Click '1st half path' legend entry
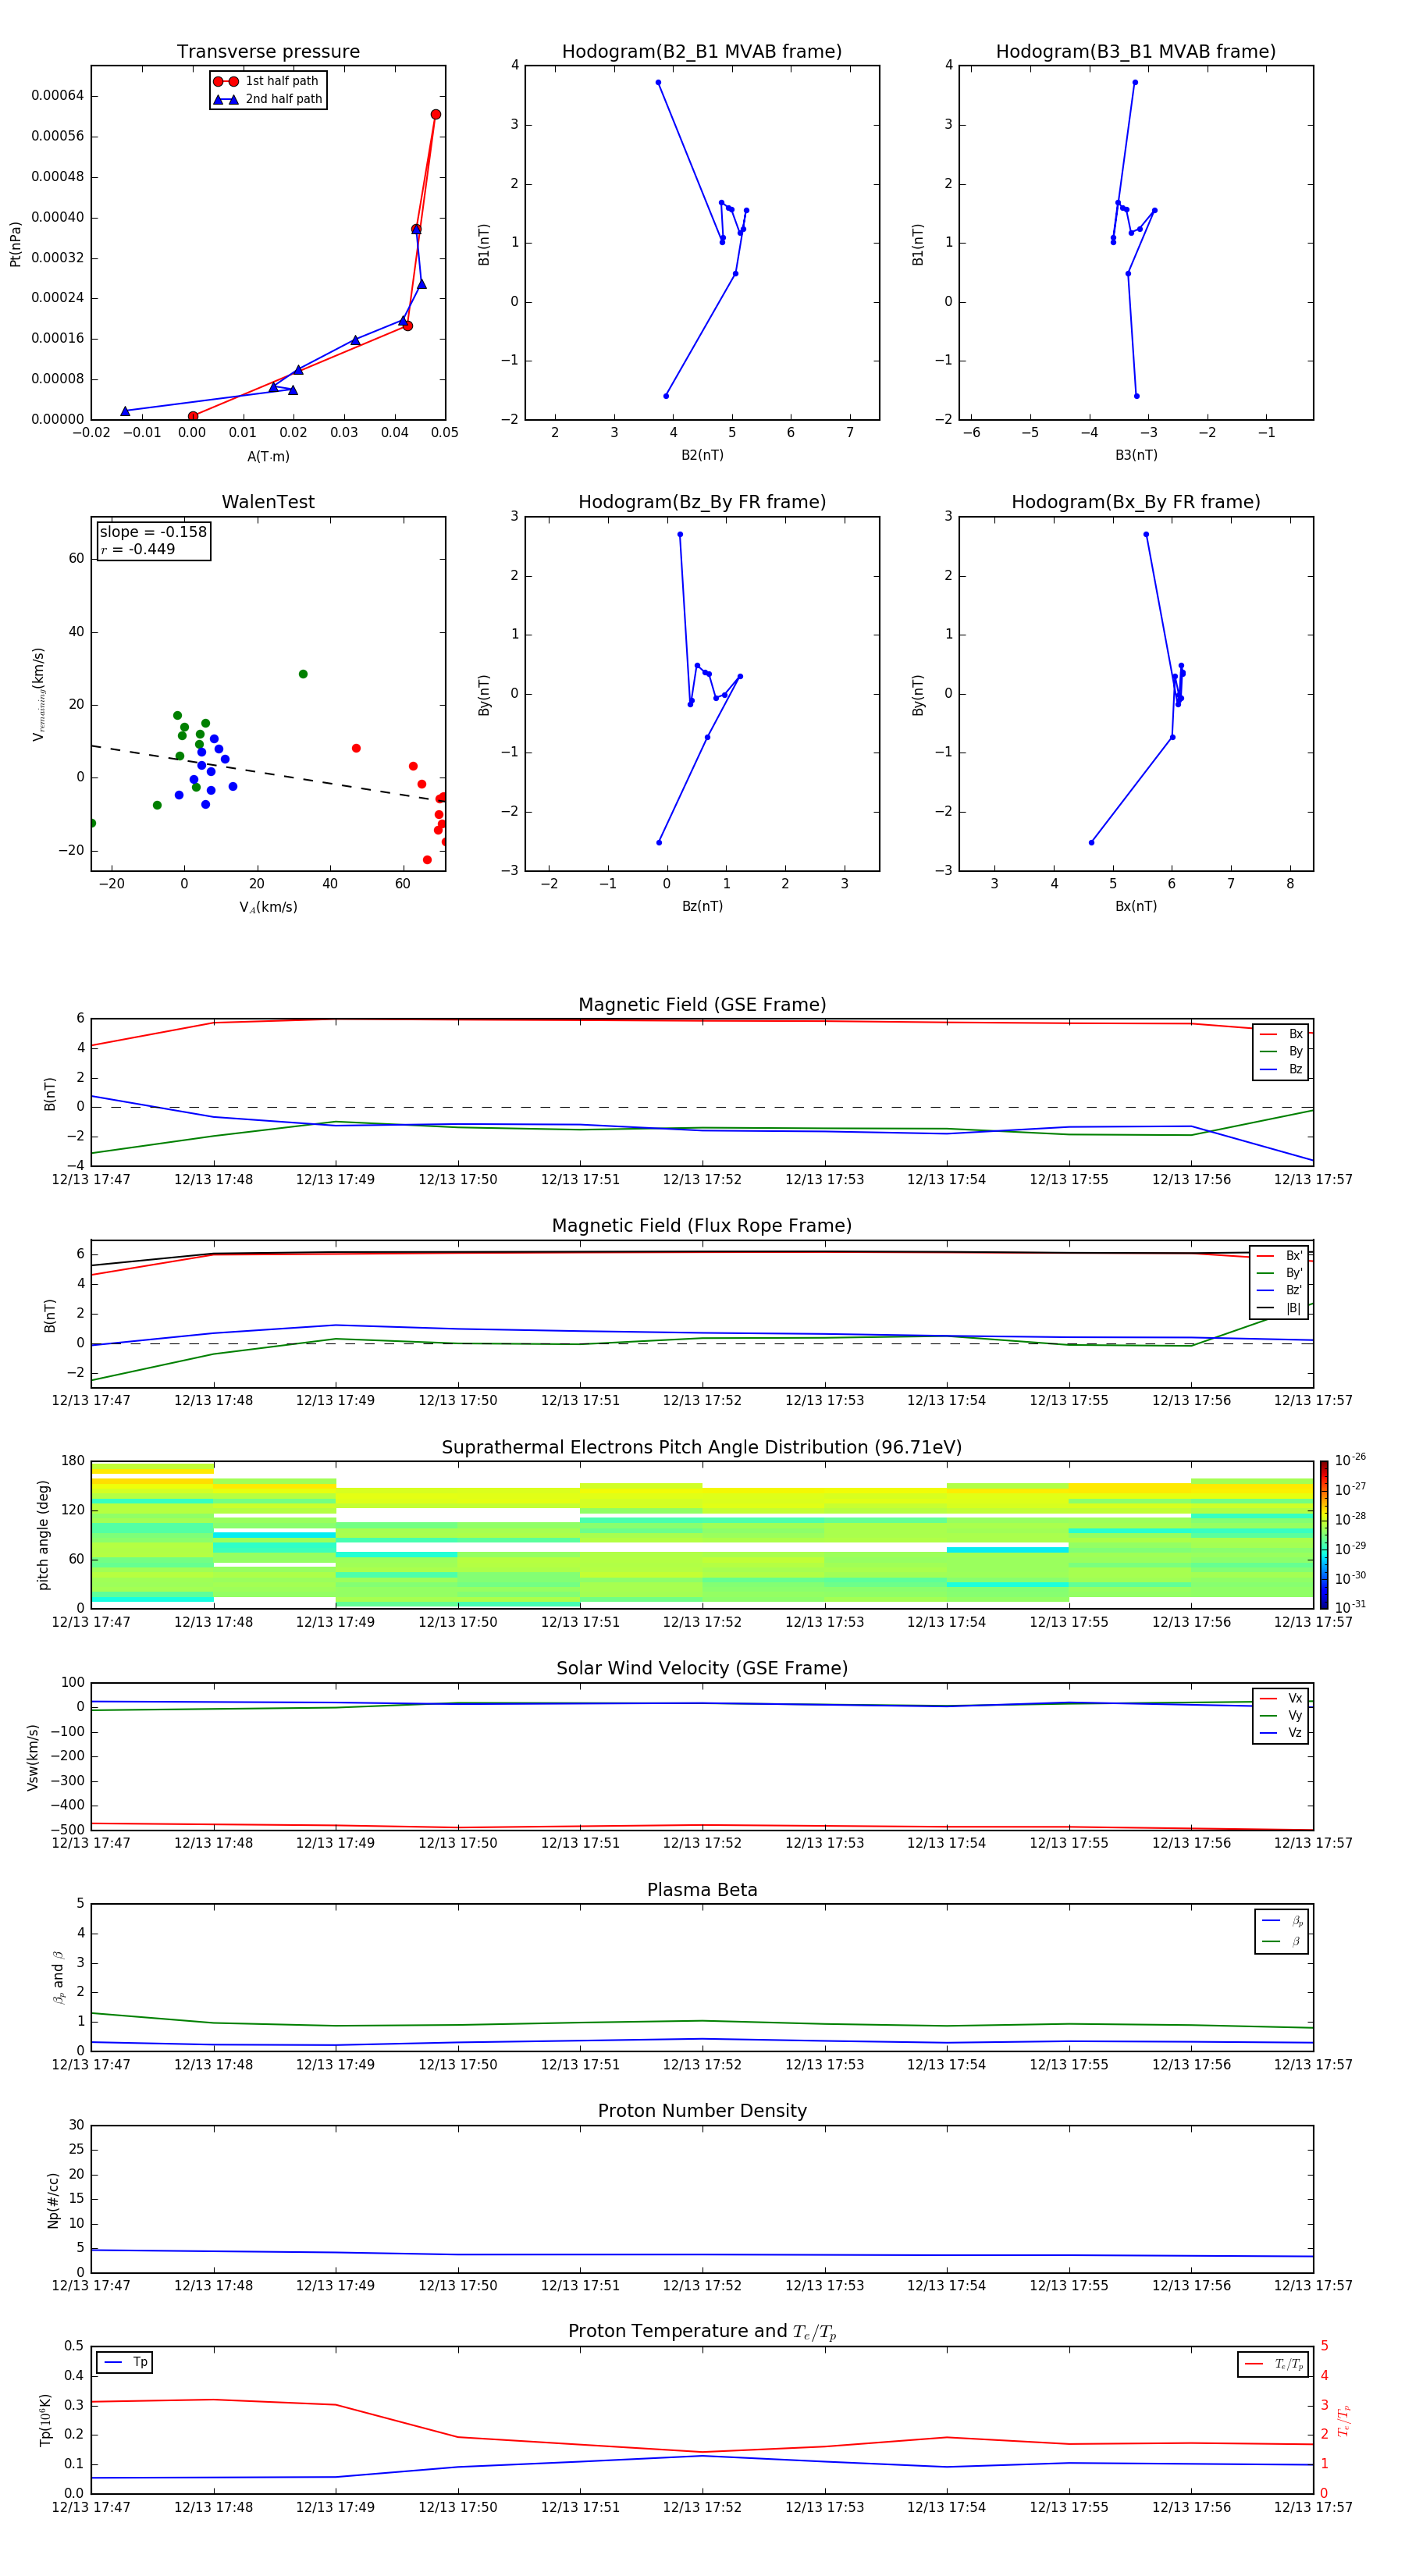This screenshot has height=2576, width=1405. click(267, 81)
